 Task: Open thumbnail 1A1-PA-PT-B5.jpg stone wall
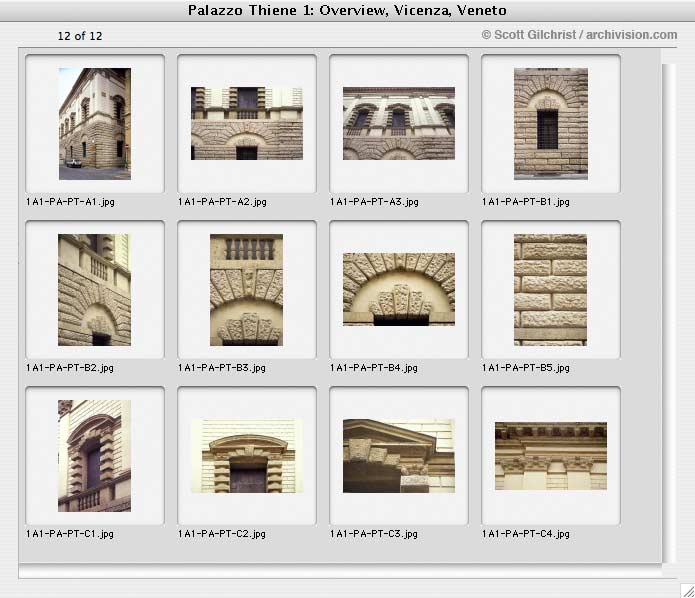pyautogui.click(x=551, y=290)
